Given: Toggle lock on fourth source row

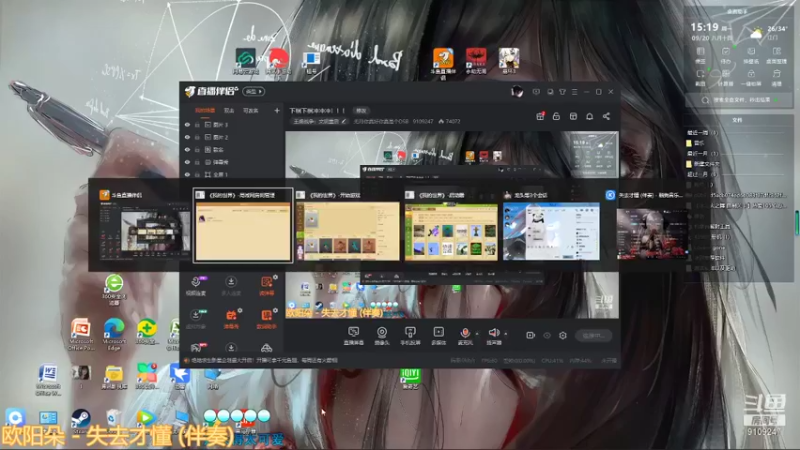Looking at the screenshot, I should [197, 162].
